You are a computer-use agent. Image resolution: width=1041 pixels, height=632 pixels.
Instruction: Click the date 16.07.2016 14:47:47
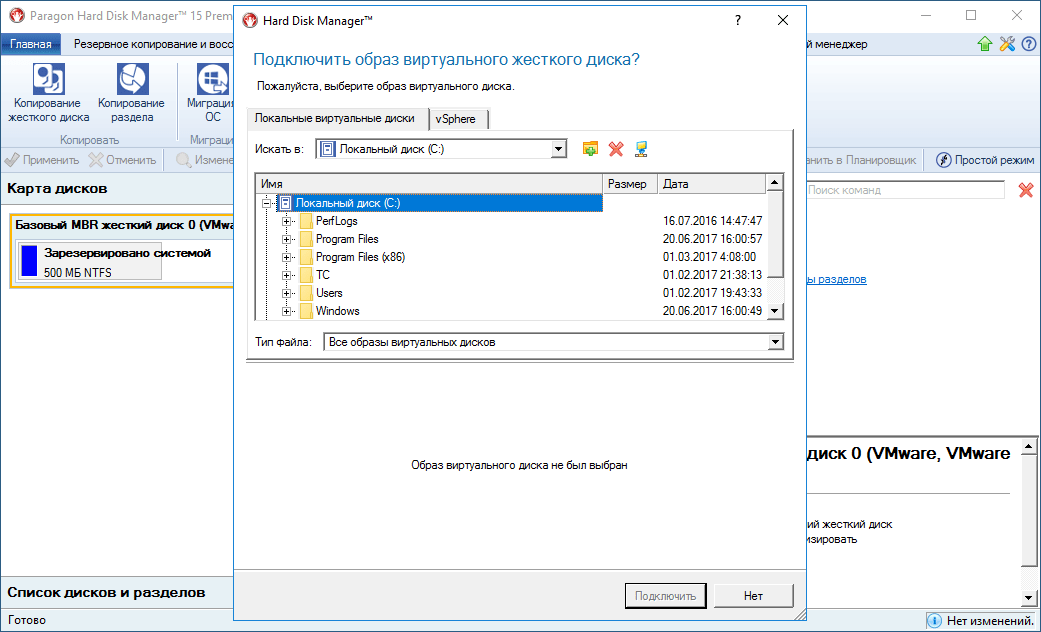tap(712, 221)
